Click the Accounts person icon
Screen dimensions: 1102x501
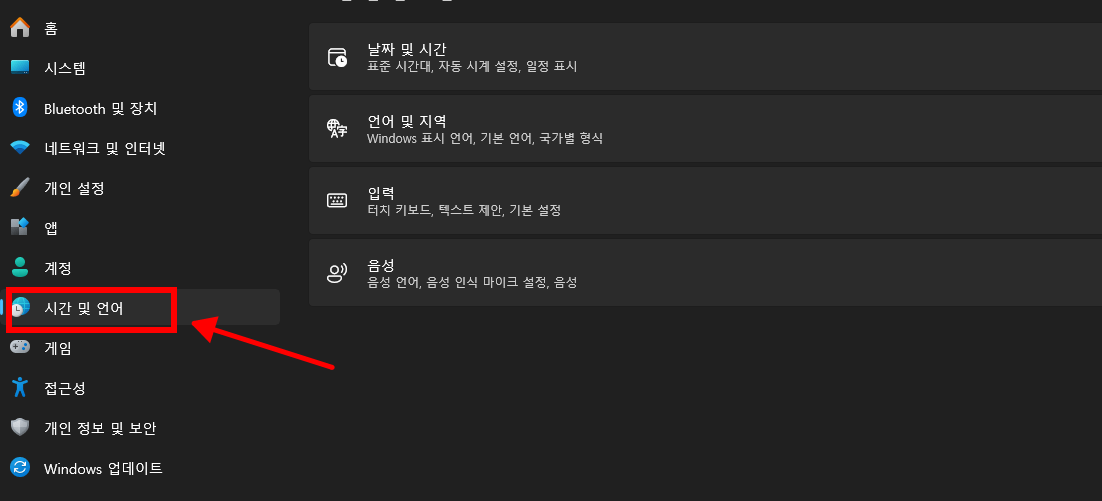pyautogui.click(x=20, y=267)
